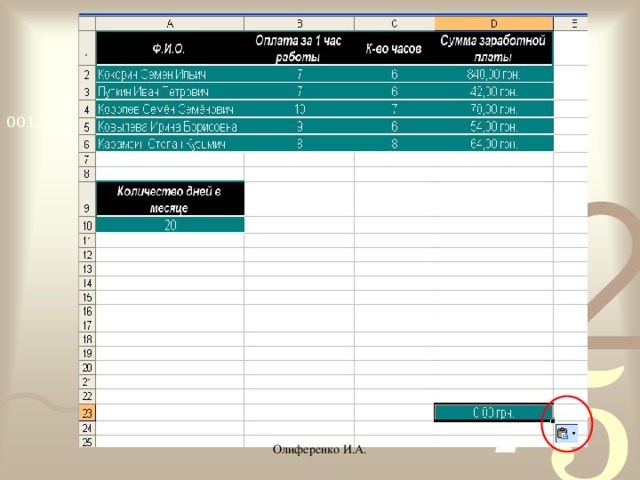640x480 pixels.
Task: Click the 840,00 грн. salary cell
Action: [x=493, y=75]
